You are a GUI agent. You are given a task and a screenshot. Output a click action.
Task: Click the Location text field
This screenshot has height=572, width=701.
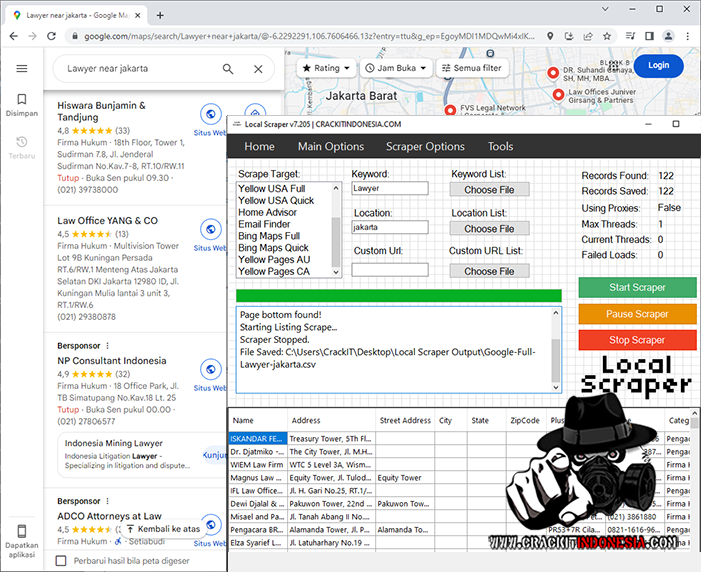[389, 227]
